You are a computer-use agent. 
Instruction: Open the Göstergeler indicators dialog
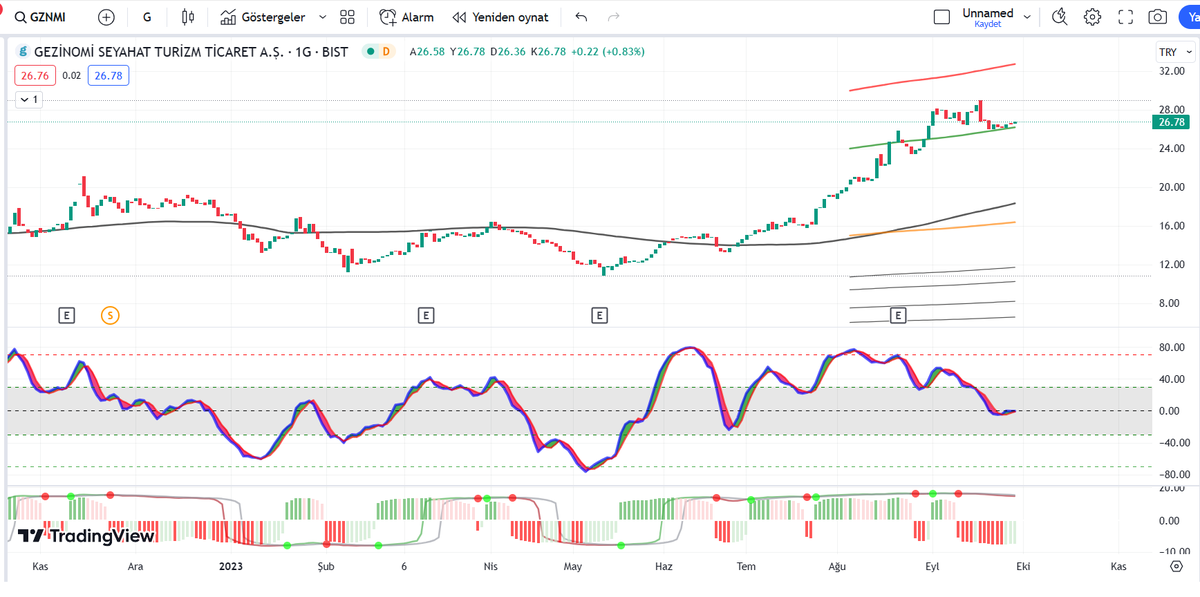pyautogui.click(x=262, y=17)
